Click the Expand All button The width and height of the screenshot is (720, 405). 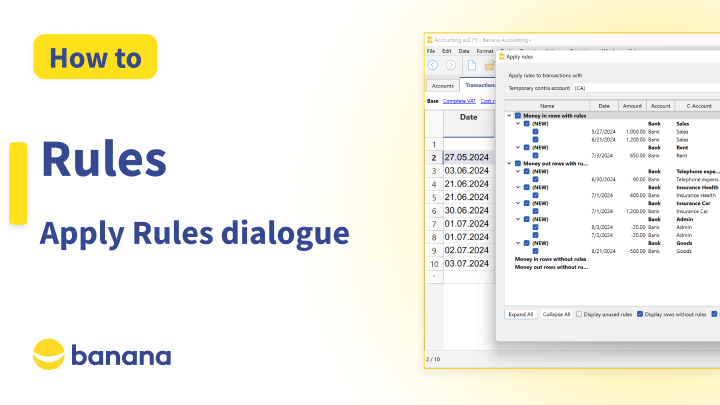[x=521, y=315]
